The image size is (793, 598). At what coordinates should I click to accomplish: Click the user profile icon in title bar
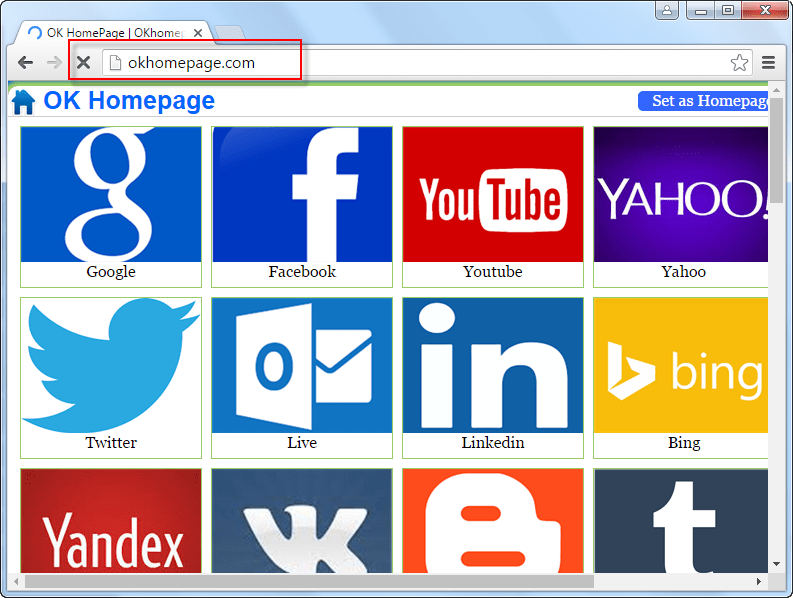(x=667, y=10)
